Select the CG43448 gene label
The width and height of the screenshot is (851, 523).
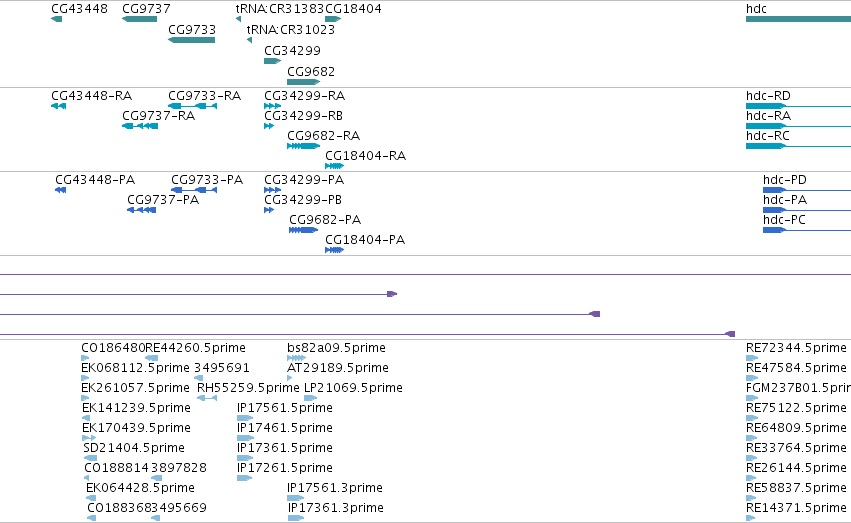(x=79, y=9)
